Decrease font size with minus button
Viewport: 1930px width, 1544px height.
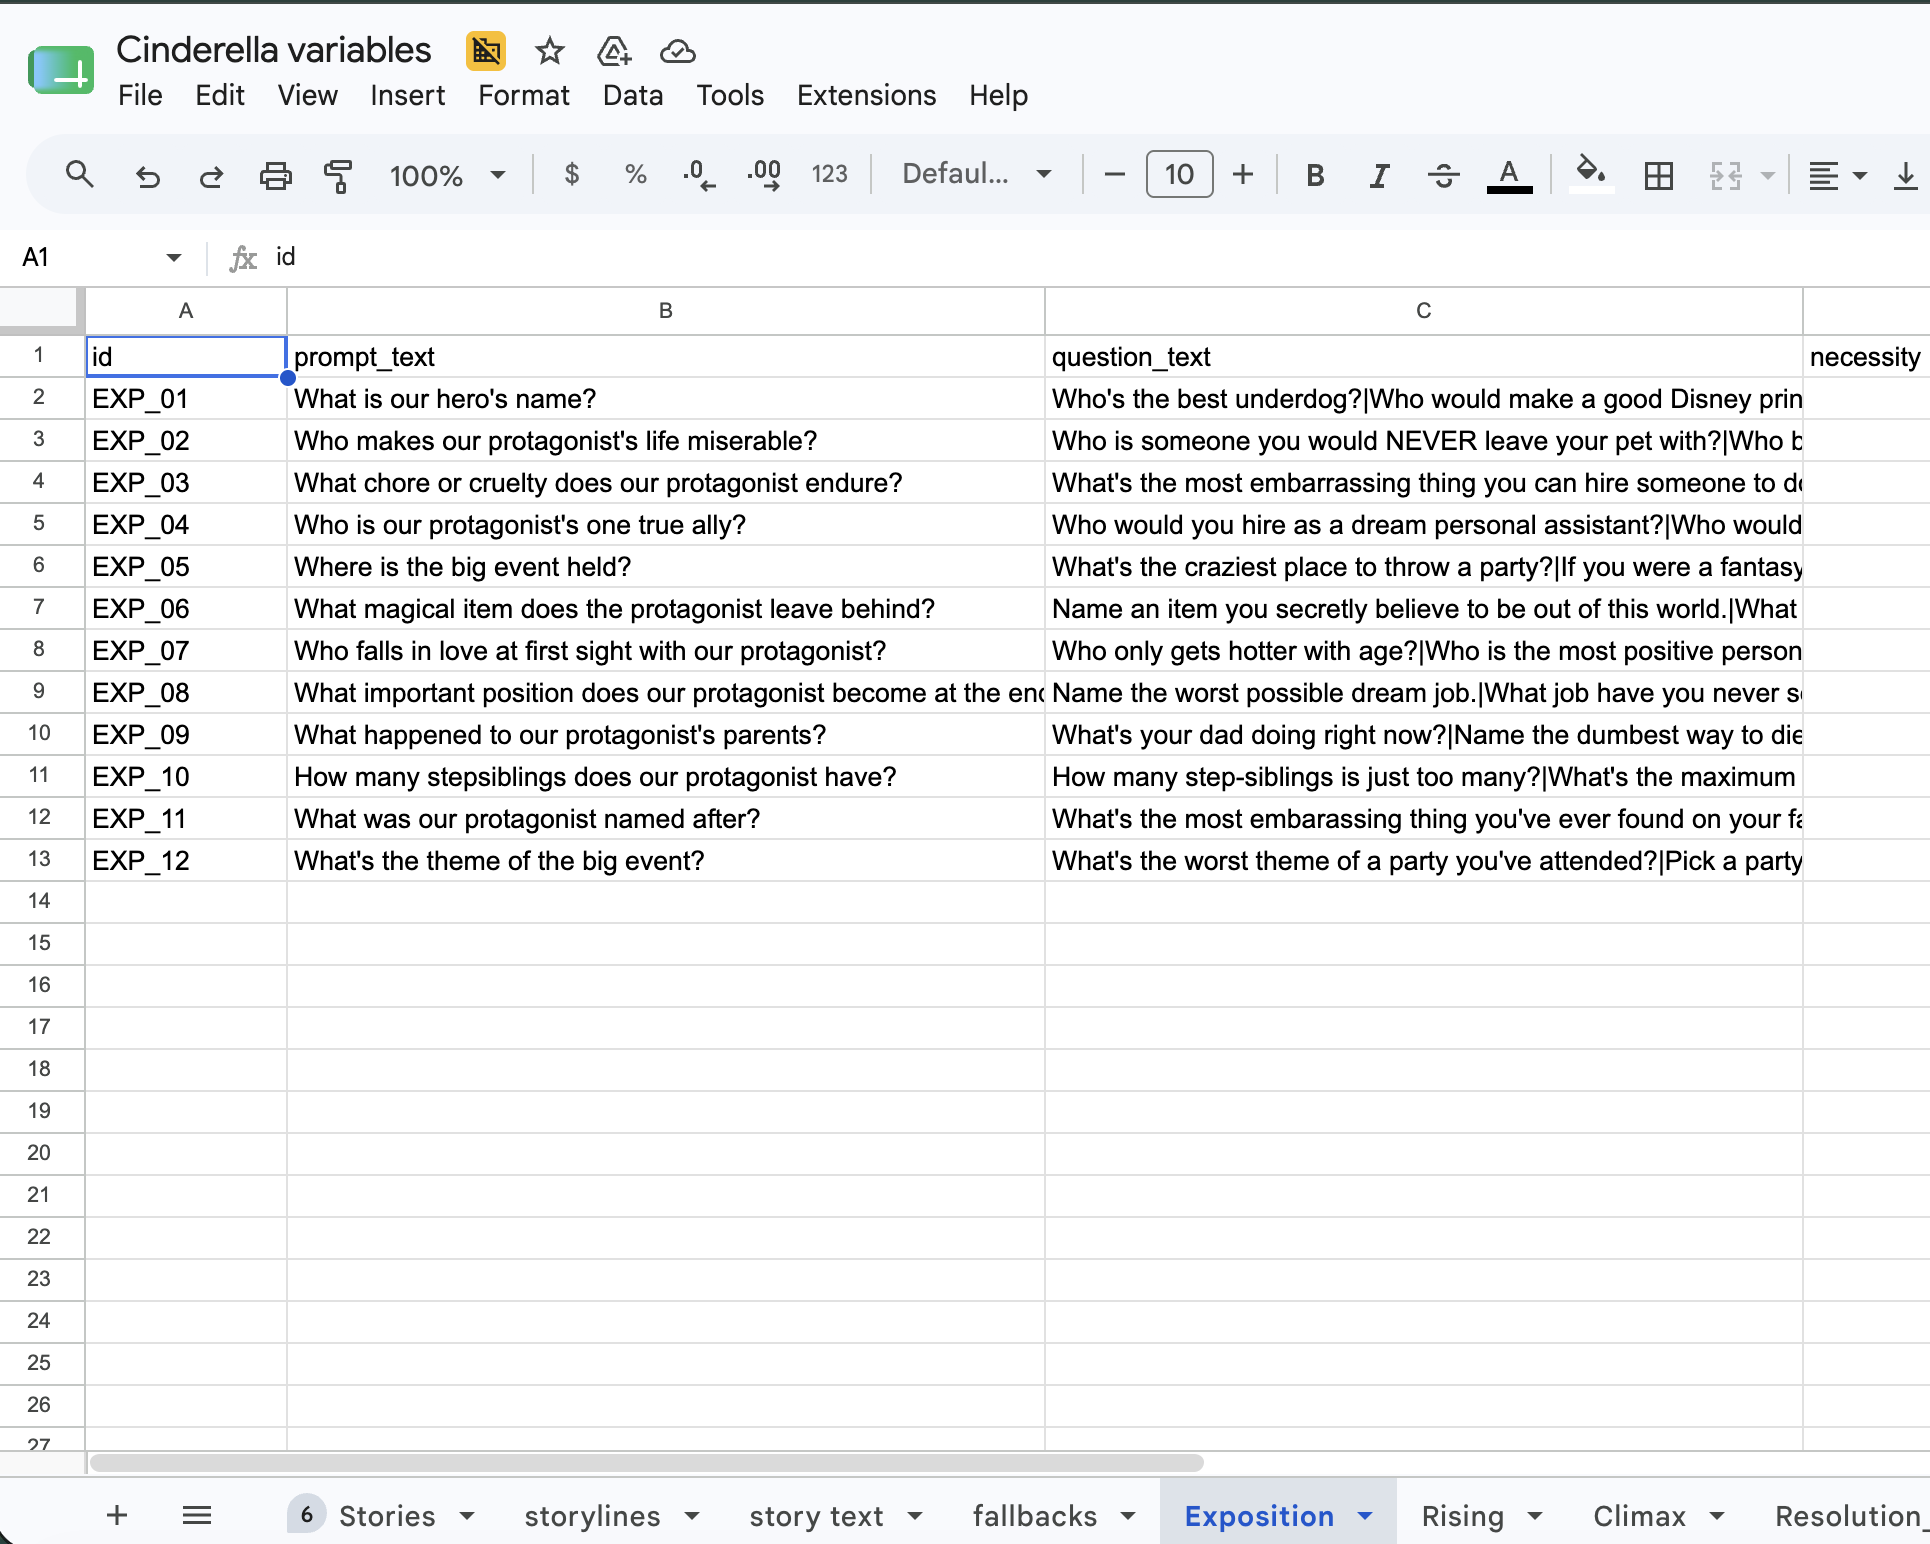[x=1114, y=175]
